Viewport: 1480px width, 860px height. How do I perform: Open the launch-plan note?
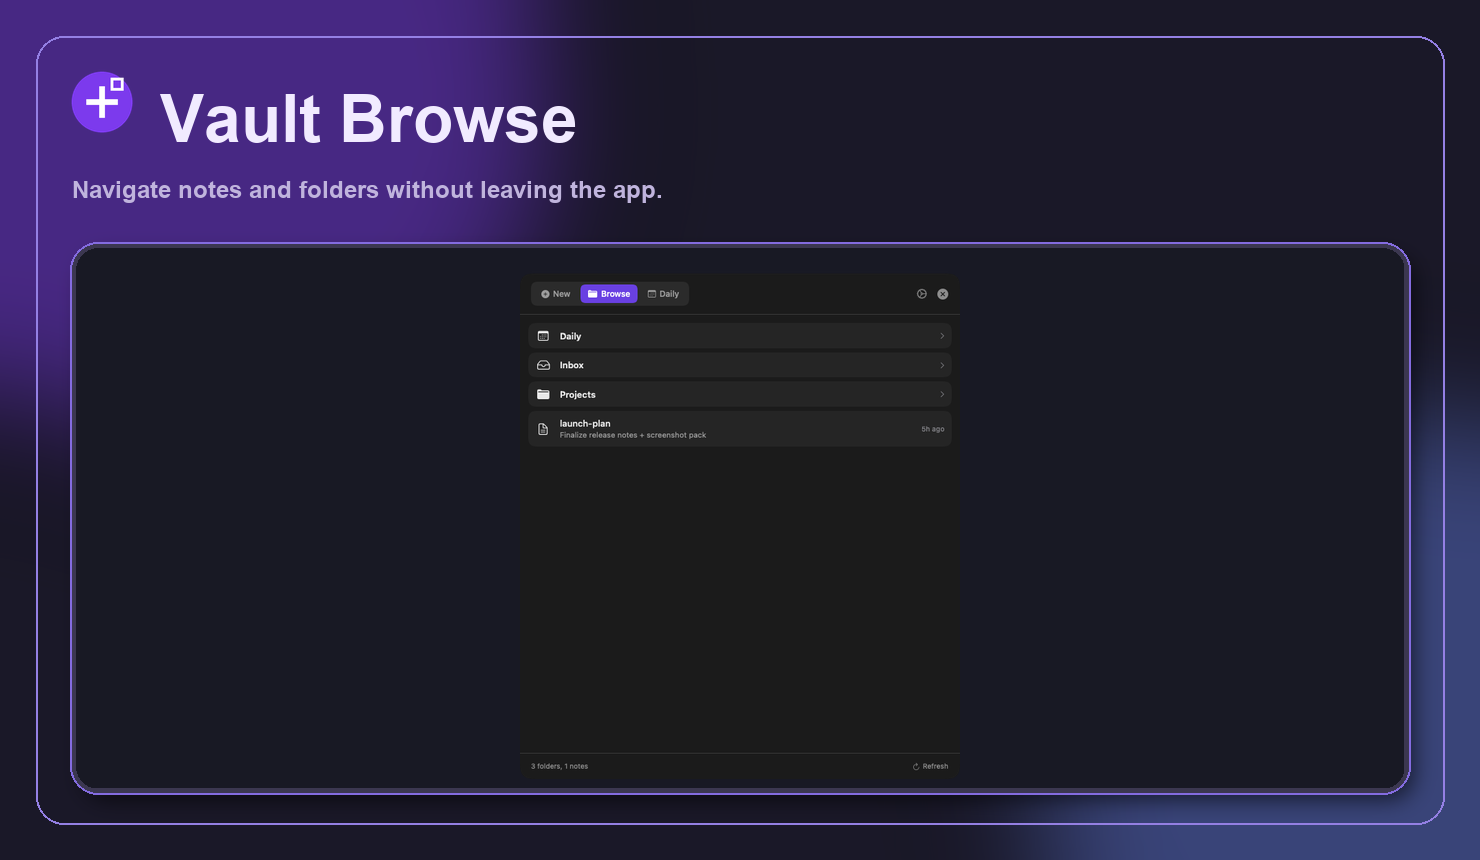[x=740, y=428]
